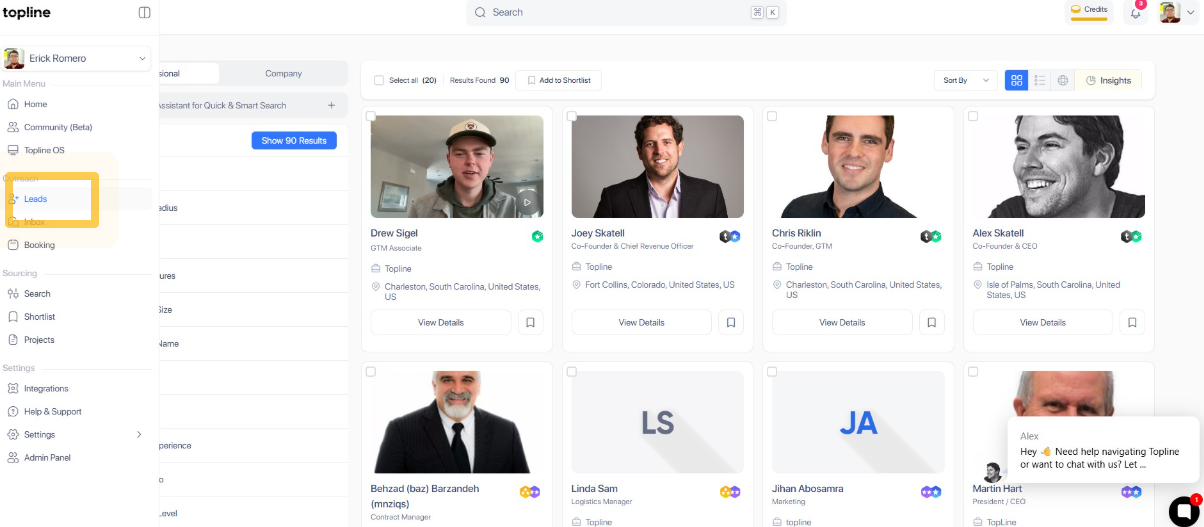Open the Help & Support icon
Viewport: 1204px width, 527px height.
(x=13, y=412)
